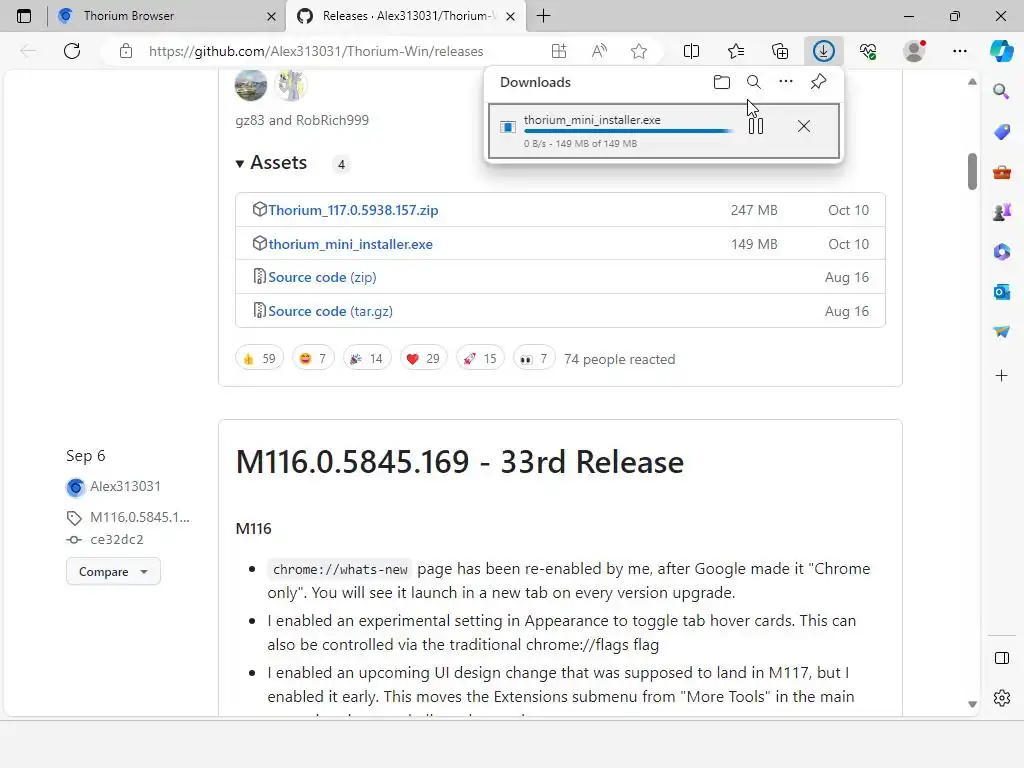The image size is (1024, 768).
Task: Open the Favorites list
Action: 736,51
